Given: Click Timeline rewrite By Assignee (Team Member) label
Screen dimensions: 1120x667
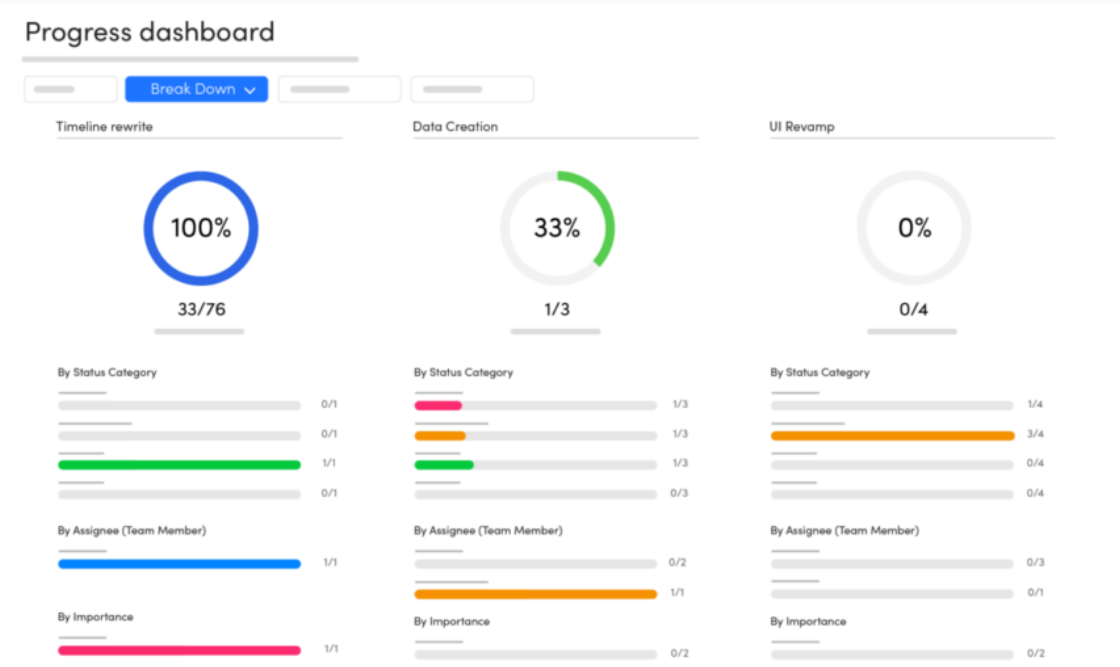Looking at the screenshot, I should pos(132,531).
